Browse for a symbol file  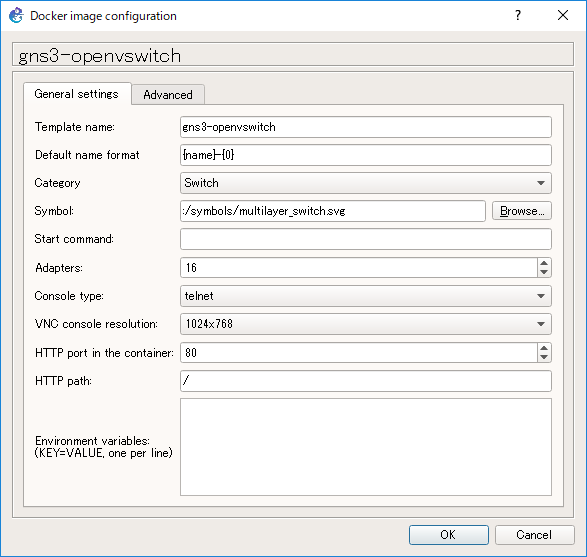pos(522,211)
